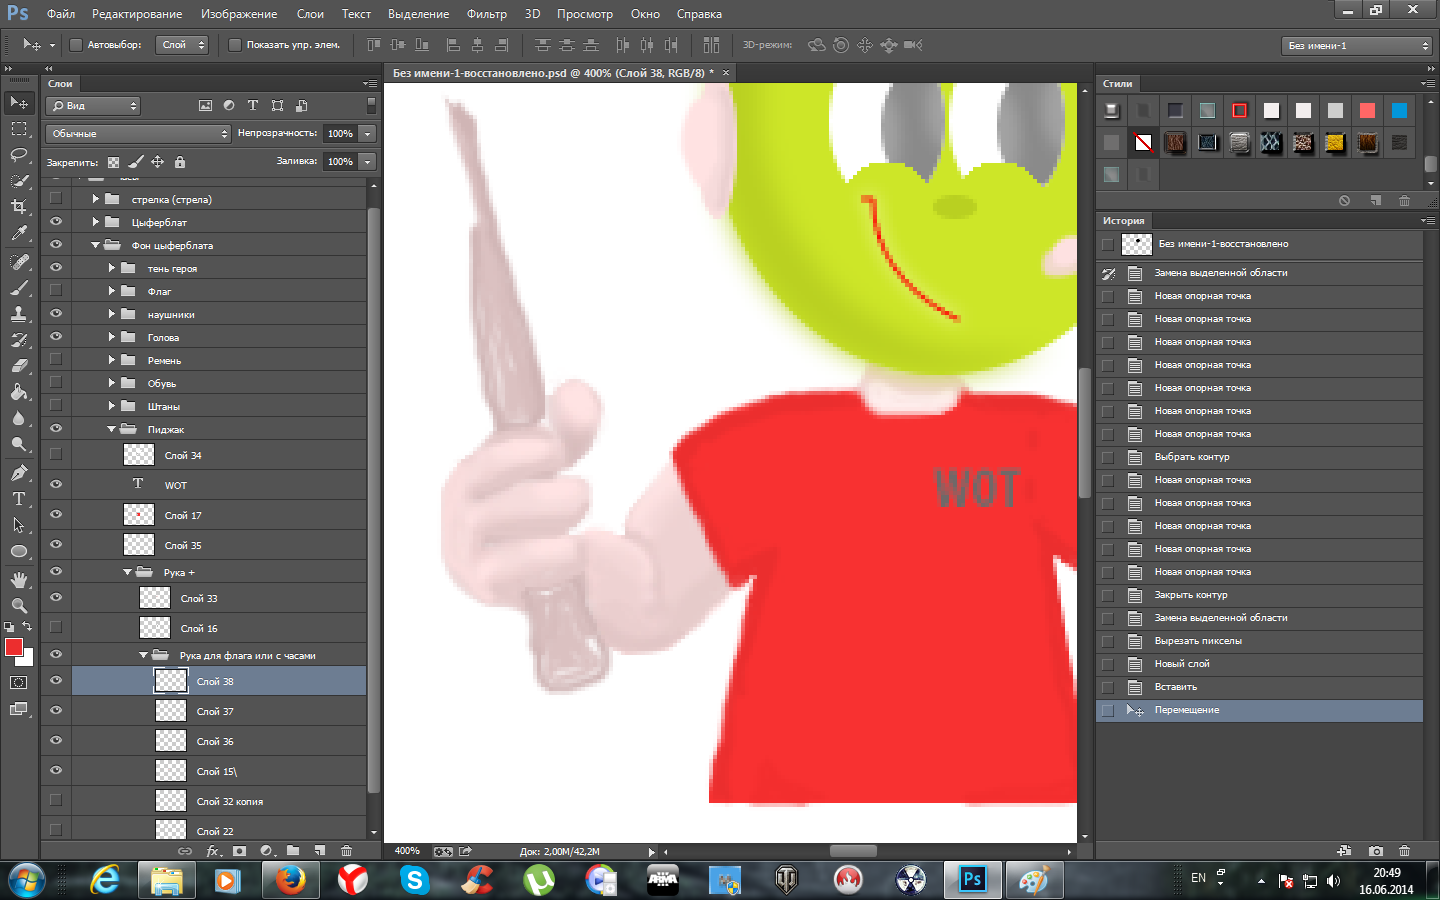Show the Слой 34 layer
The image size is (1440, 900).
pyautogui.click(x=56, y=454)
